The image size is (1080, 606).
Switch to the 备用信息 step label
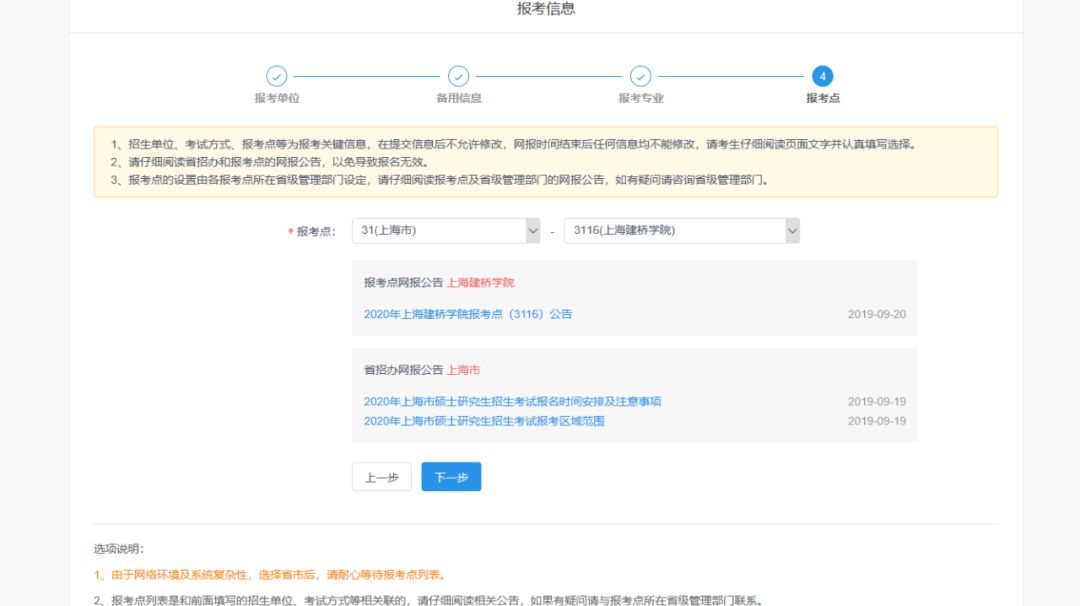[x=458, y=98]
